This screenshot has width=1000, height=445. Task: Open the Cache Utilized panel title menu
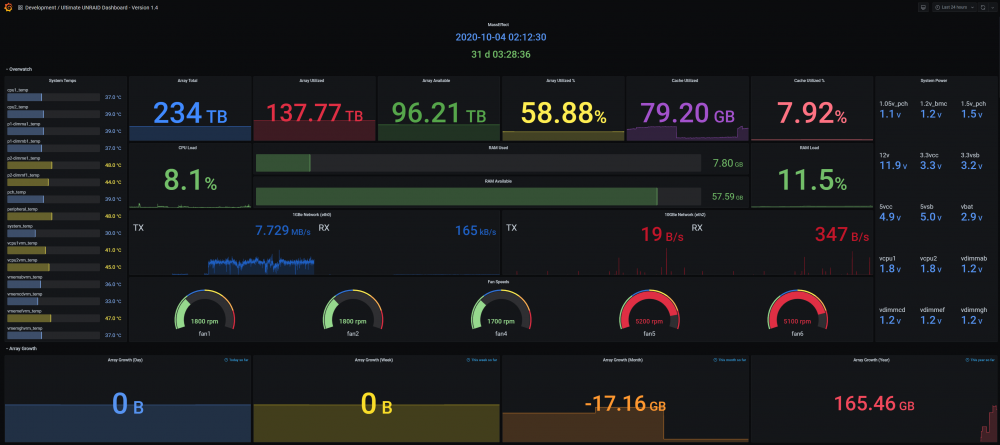687,81
